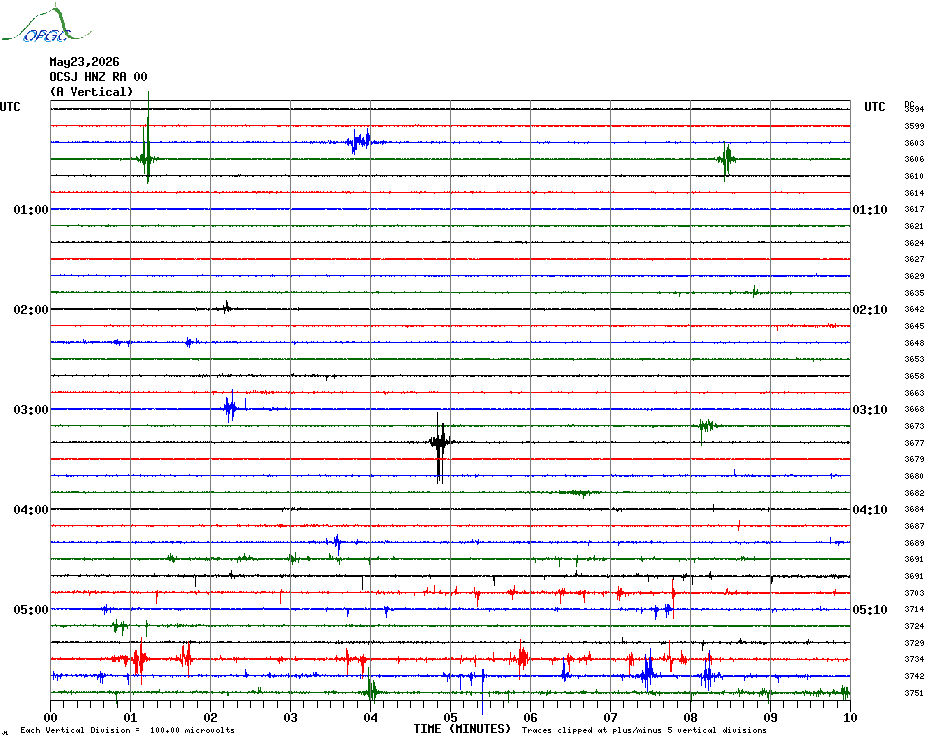Image resolution: width=930 pixels, height=744 pixels.
Task: Click the 01:10 time label on the right
Action: tap(870, 209)
